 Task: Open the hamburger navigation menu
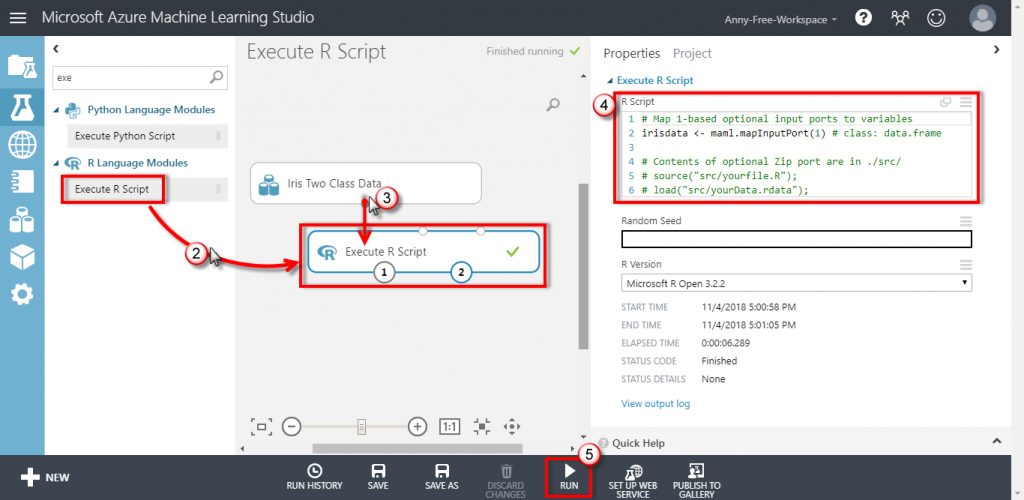[x=18, y=18]
